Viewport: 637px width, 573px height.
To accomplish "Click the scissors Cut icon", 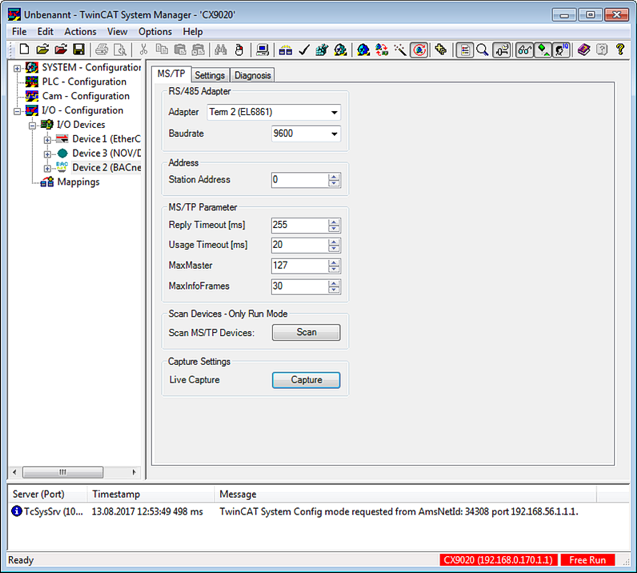I will [x=143, y=50].
